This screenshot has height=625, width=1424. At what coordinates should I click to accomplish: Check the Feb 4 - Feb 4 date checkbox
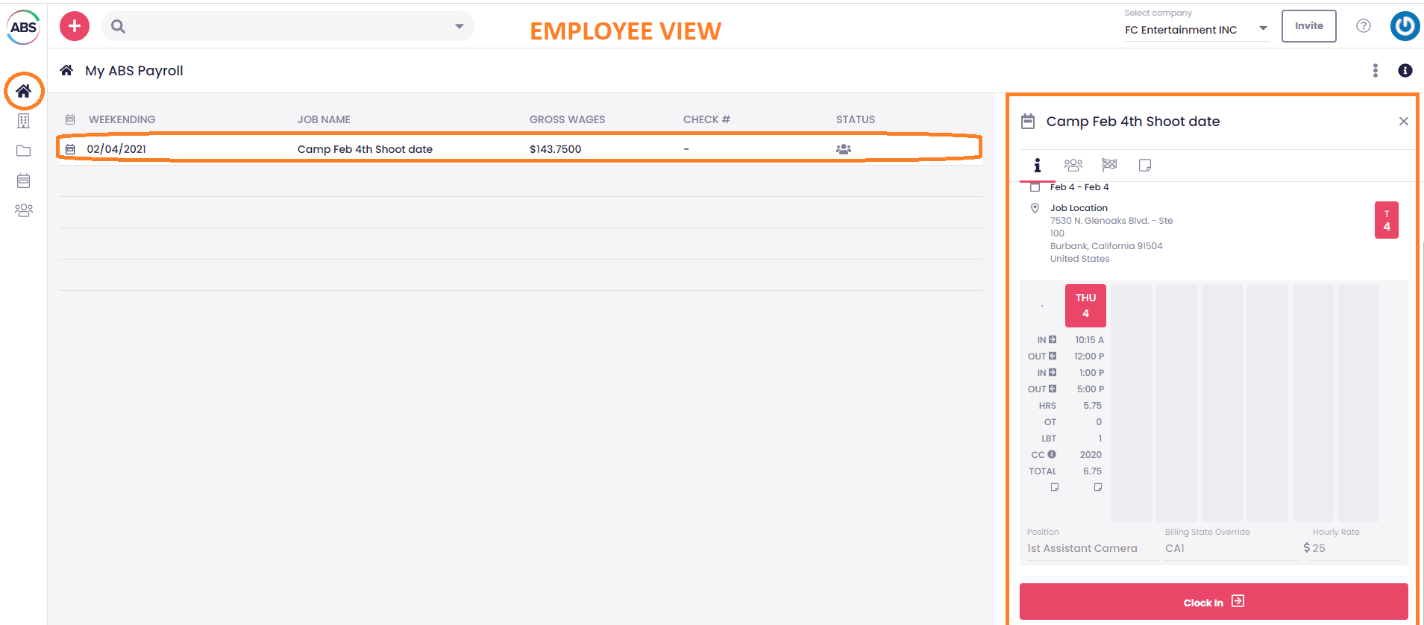pyautogui.click(x=1035, y=187)
